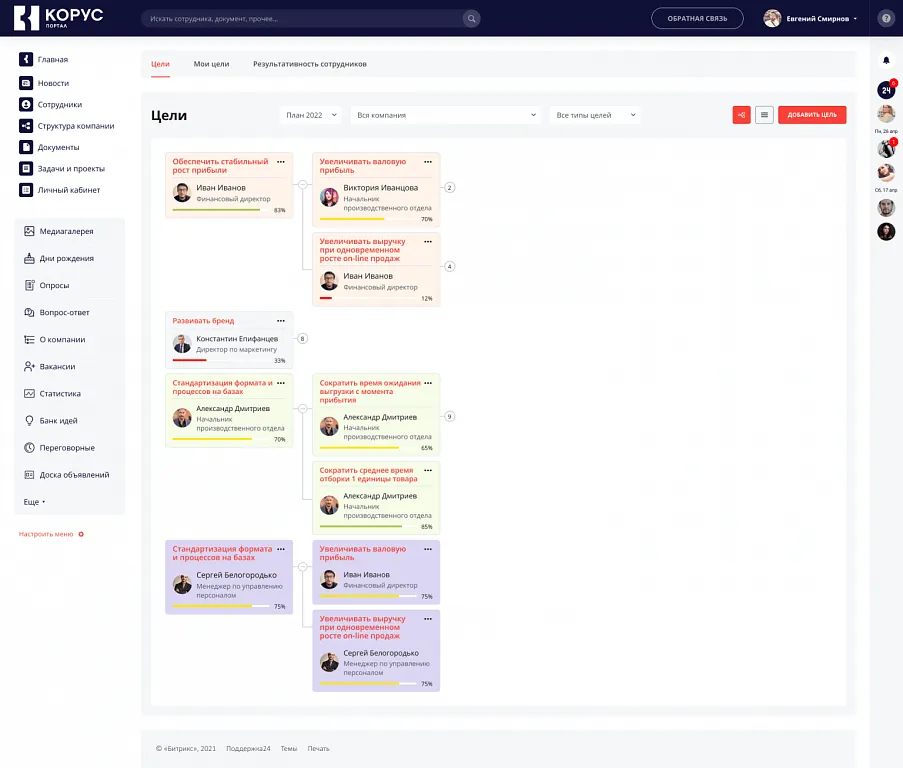903x768 pixels.
Task: Switch to list view of goals
Action: pyautogui.click(x=764, y=115)
